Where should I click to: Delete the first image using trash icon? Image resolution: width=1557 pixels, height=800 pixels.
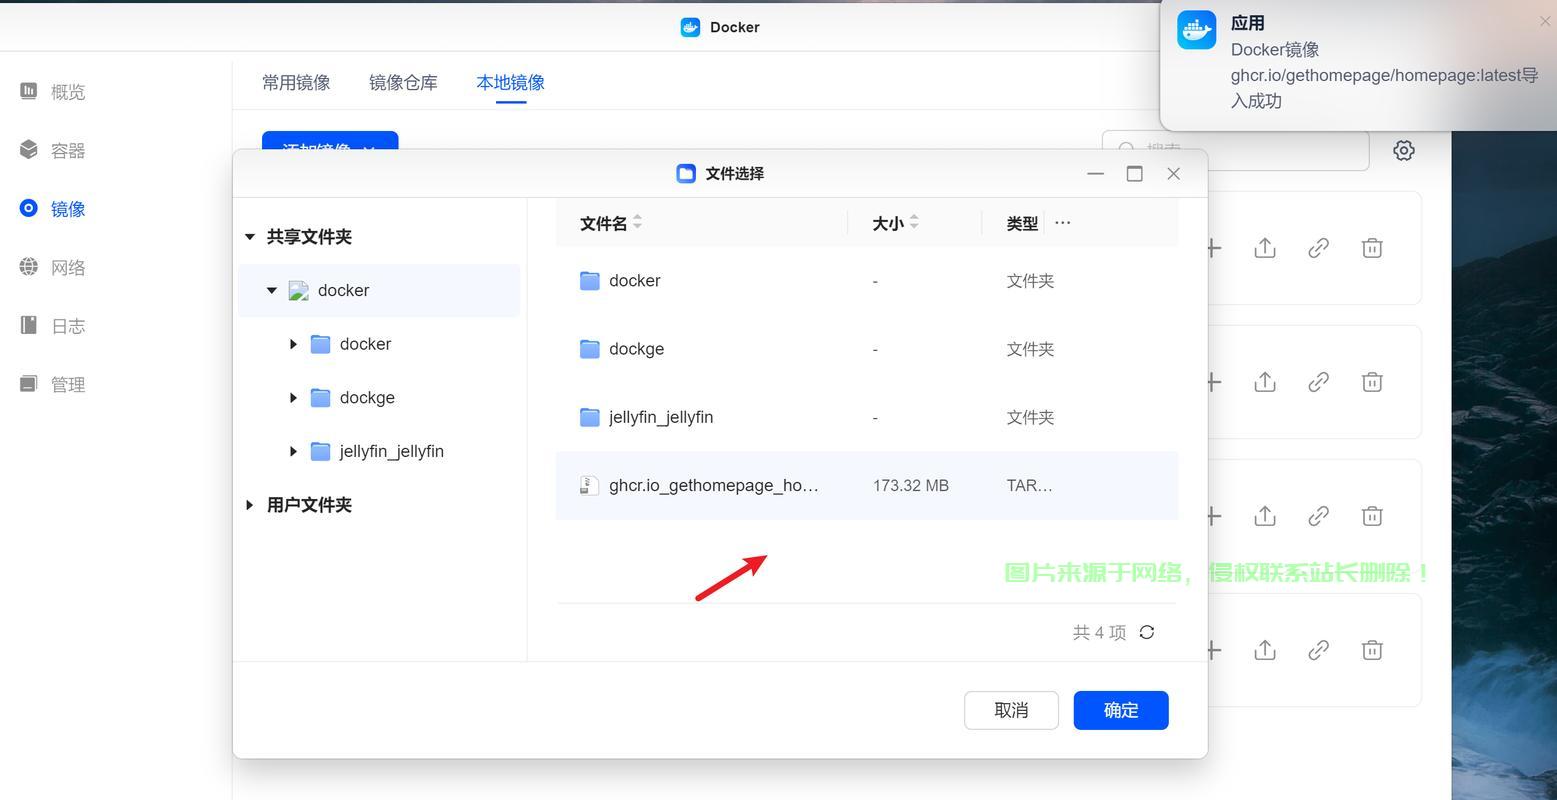(x=1372, y=248)
